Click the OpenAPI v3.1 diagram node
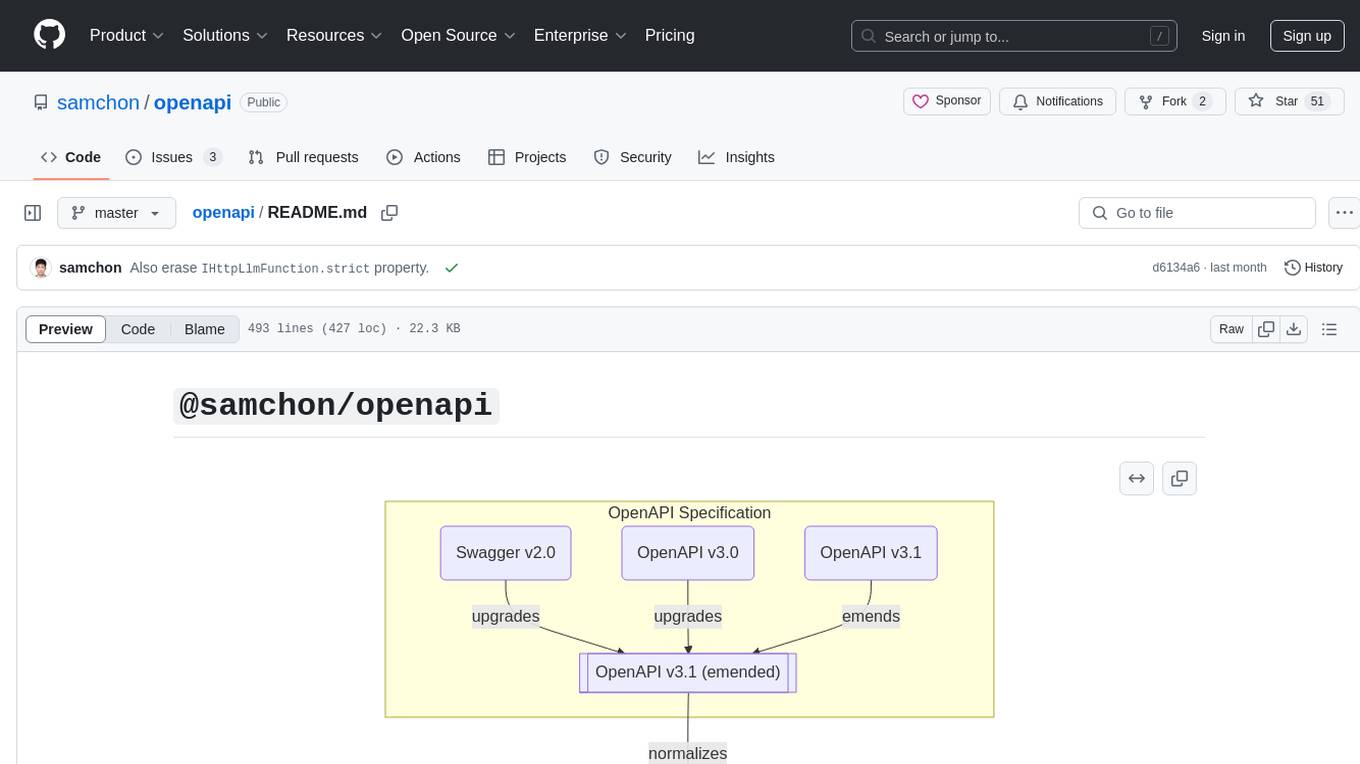This screenshot has height=764, width=1360. point(871,553)
